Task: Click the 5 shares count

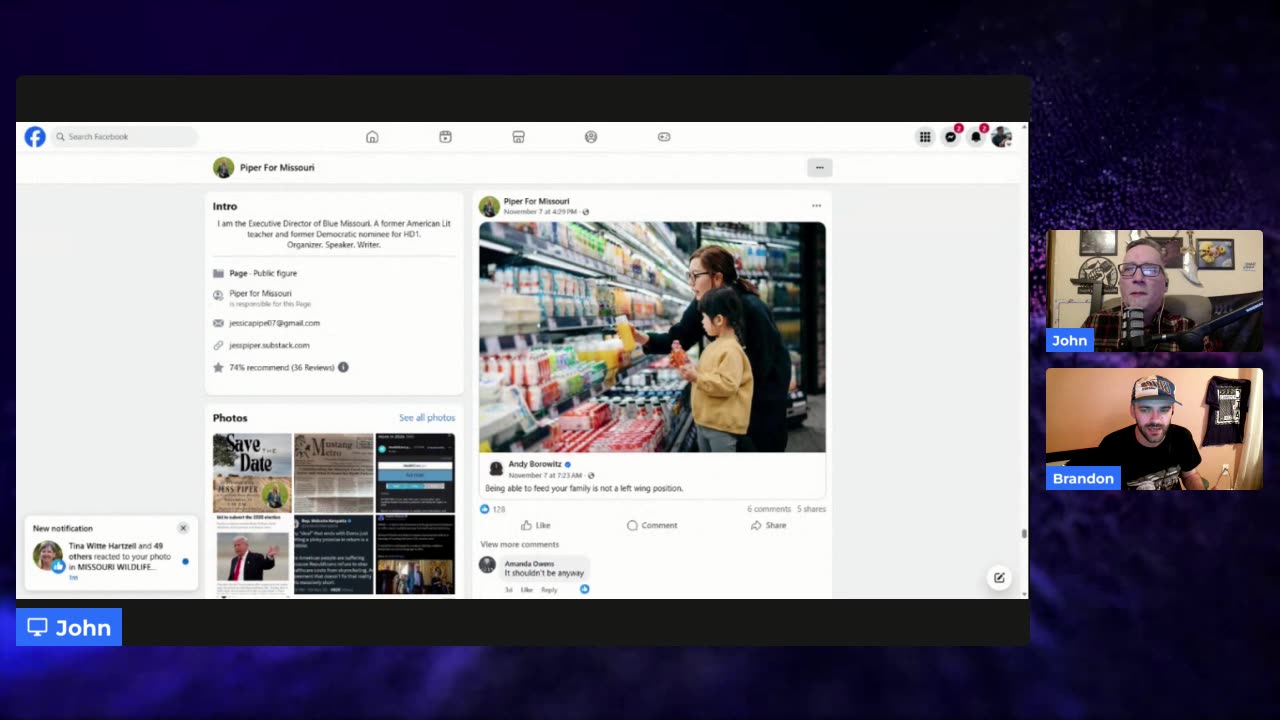Action: (x=811, y=509)
